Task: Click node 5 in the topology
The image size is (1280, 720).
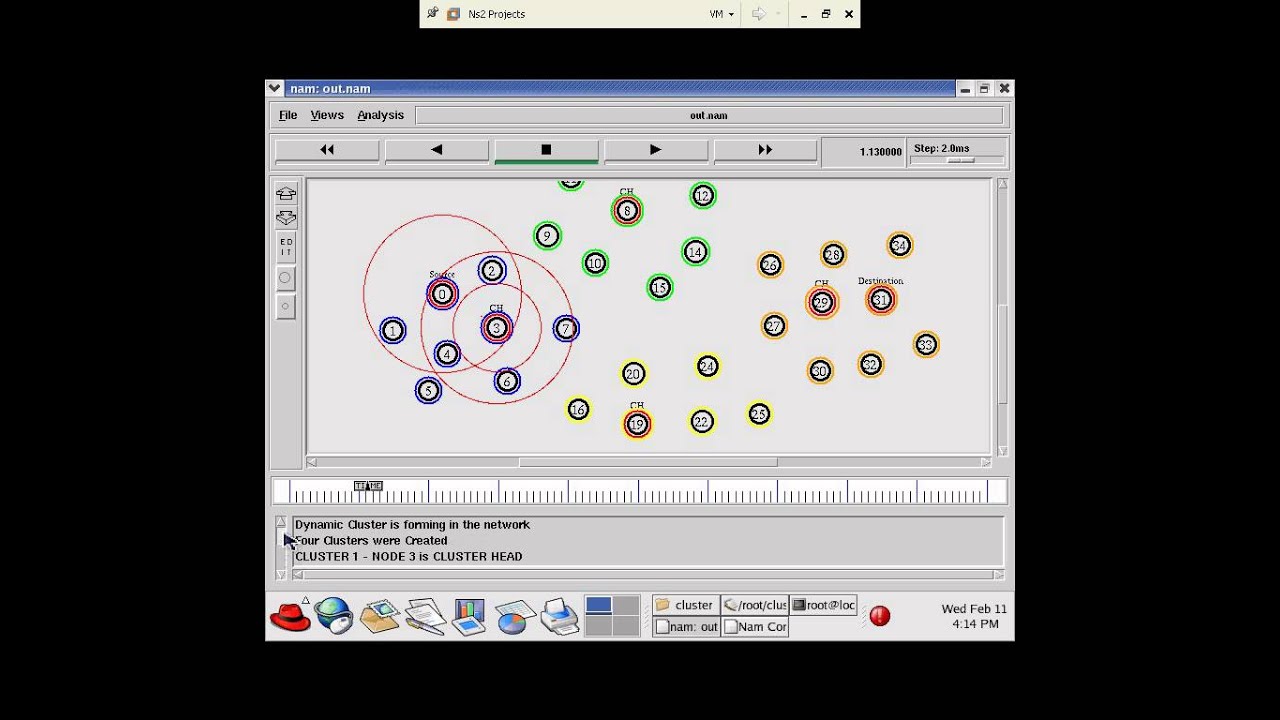Action: [428, 391]
